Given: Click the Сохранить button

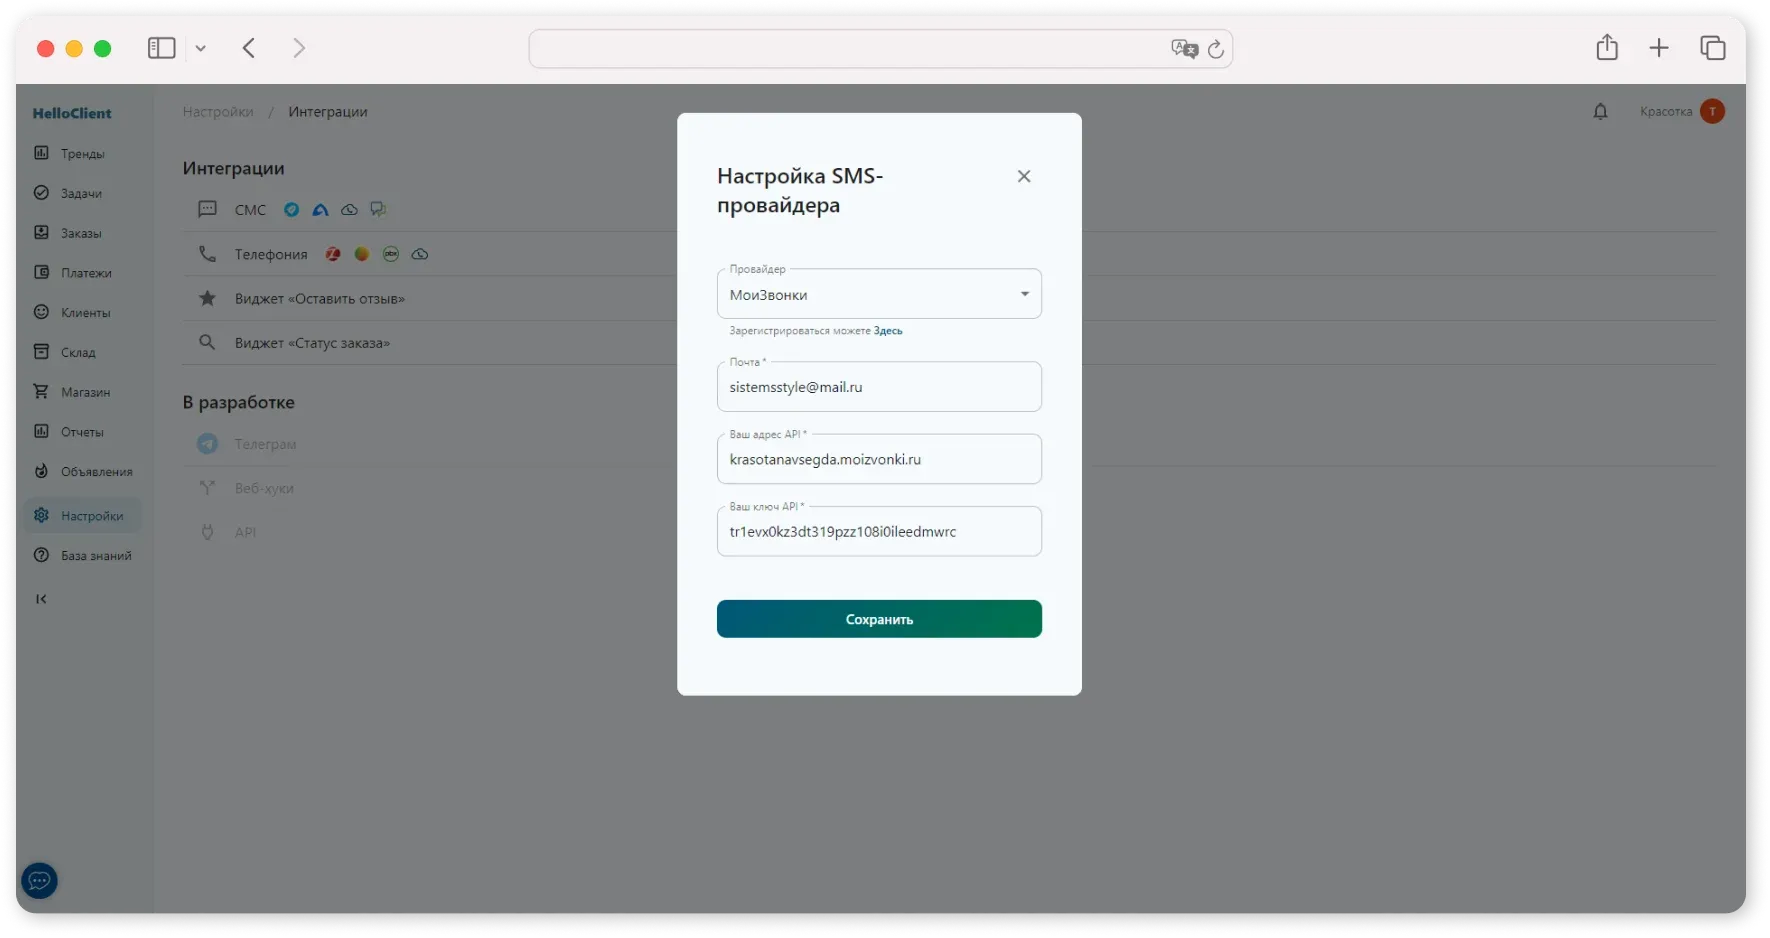Looking at the screenshot, I should pyautogui.click(x=878, y=619).
